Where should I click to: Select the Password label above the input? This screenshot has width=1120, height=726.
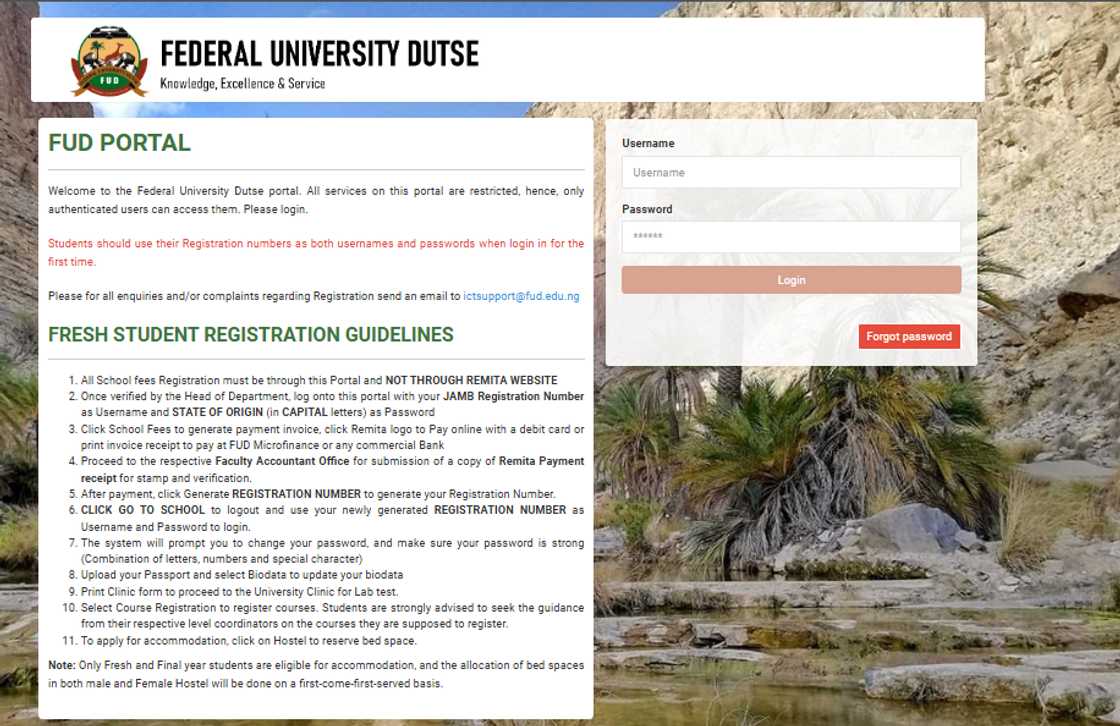coord(647,208)
